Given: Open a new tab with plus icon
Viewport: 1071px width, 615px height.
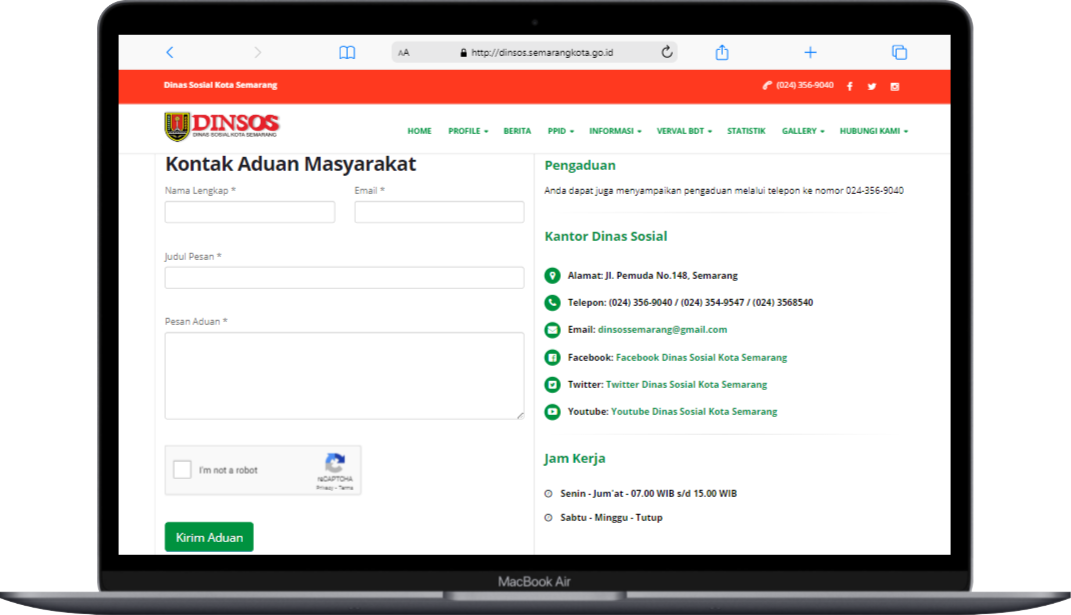Looking at the screenshot, I should 810,53.
